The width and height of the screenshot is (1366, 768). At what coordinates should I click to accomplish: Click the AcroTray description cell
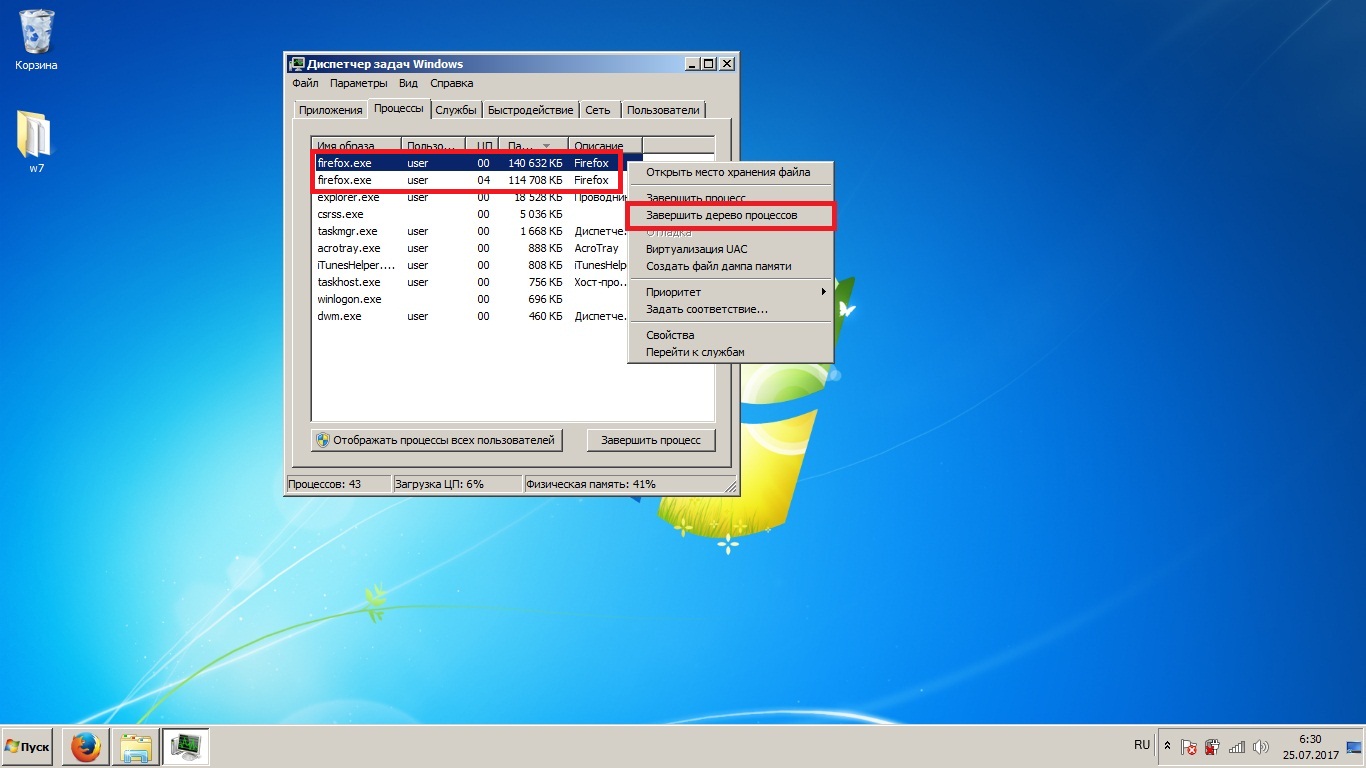[x=597, y=248]
